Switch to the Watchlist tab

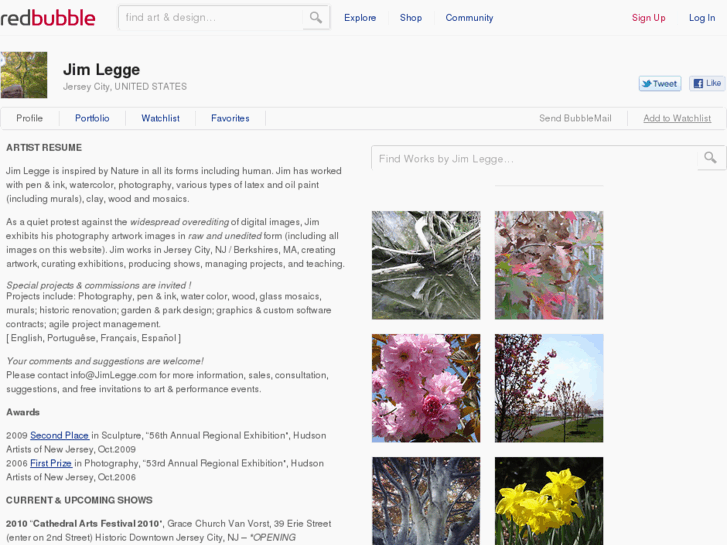[160, 118]
